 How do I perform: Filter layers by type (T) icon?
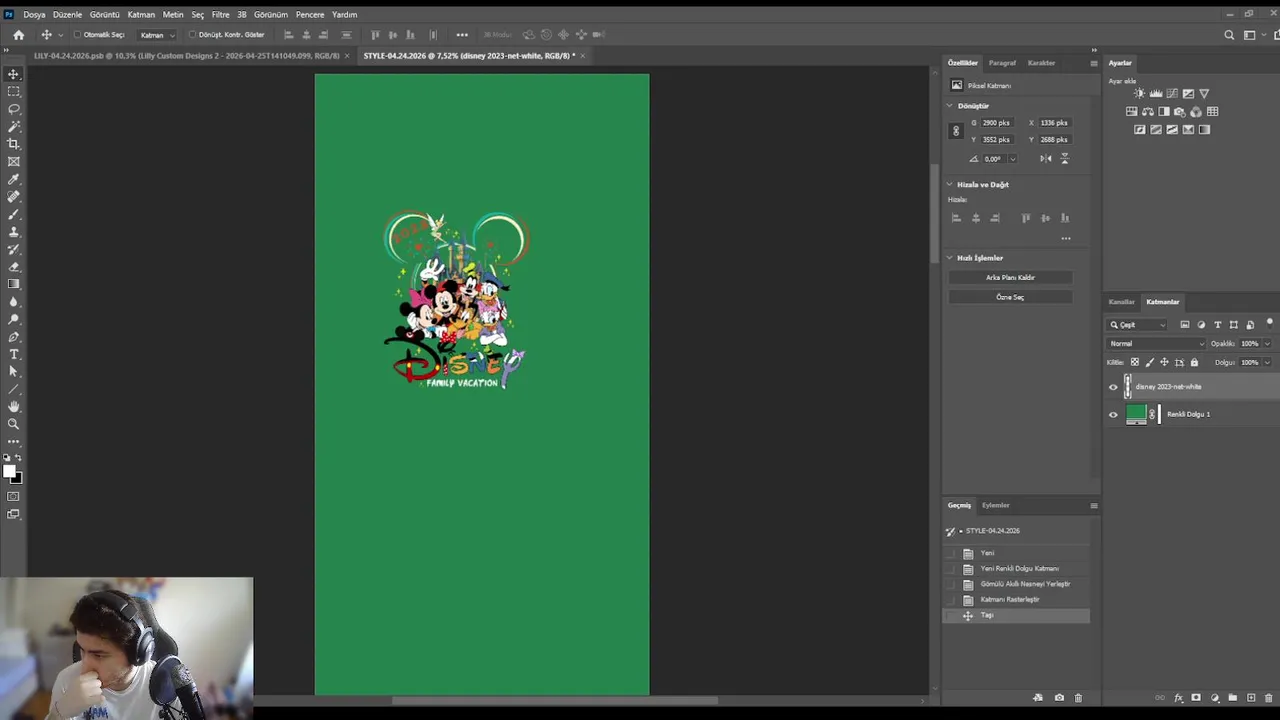(1217, 325)
